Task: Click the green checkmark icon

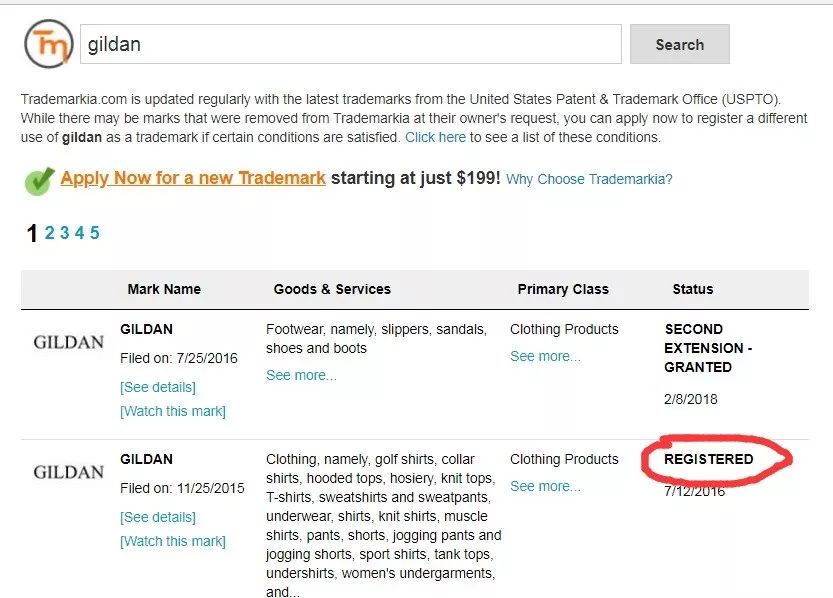Action: [39, 180]
